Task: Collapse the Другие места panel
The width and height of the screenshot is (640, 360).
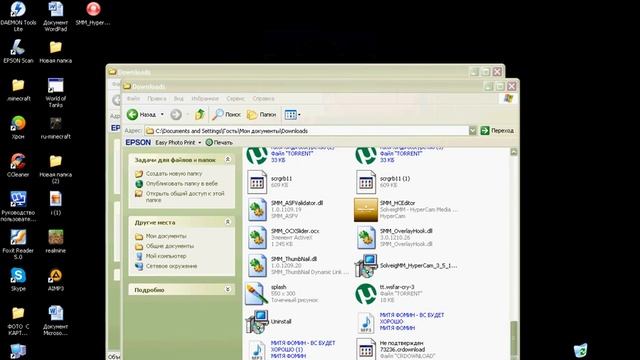Action: 228,222
